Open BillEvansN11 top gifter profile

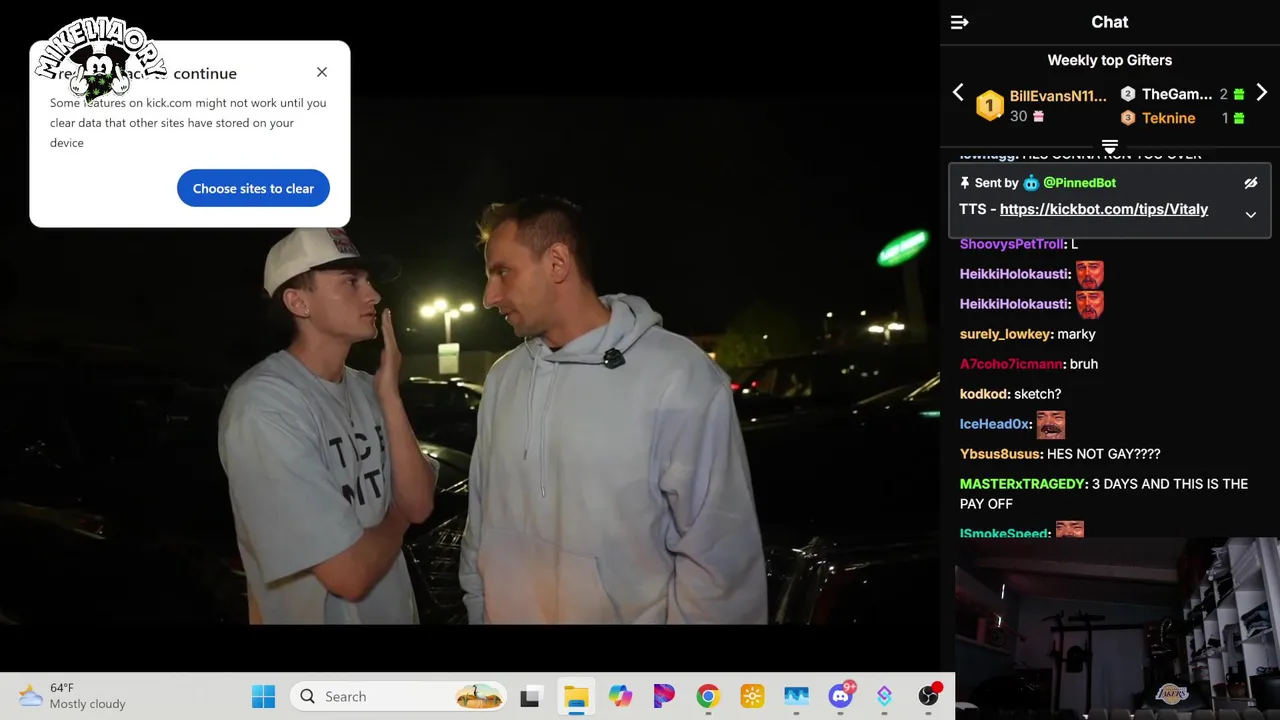(1057, 96)
